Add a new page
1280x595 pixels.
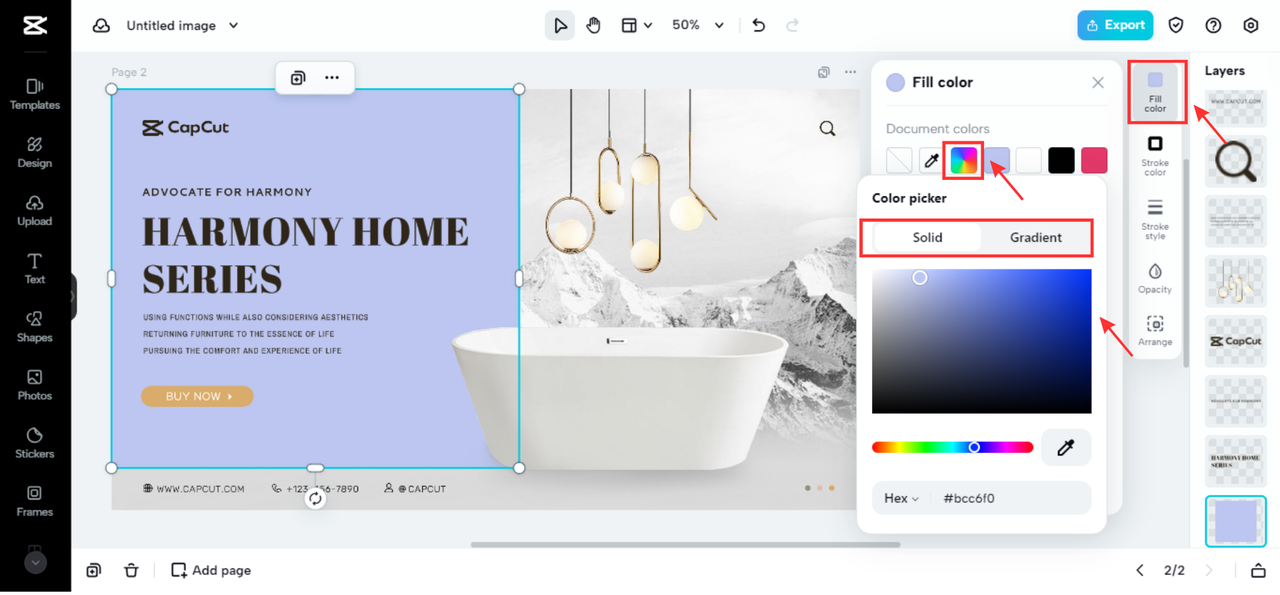point(211,570)
